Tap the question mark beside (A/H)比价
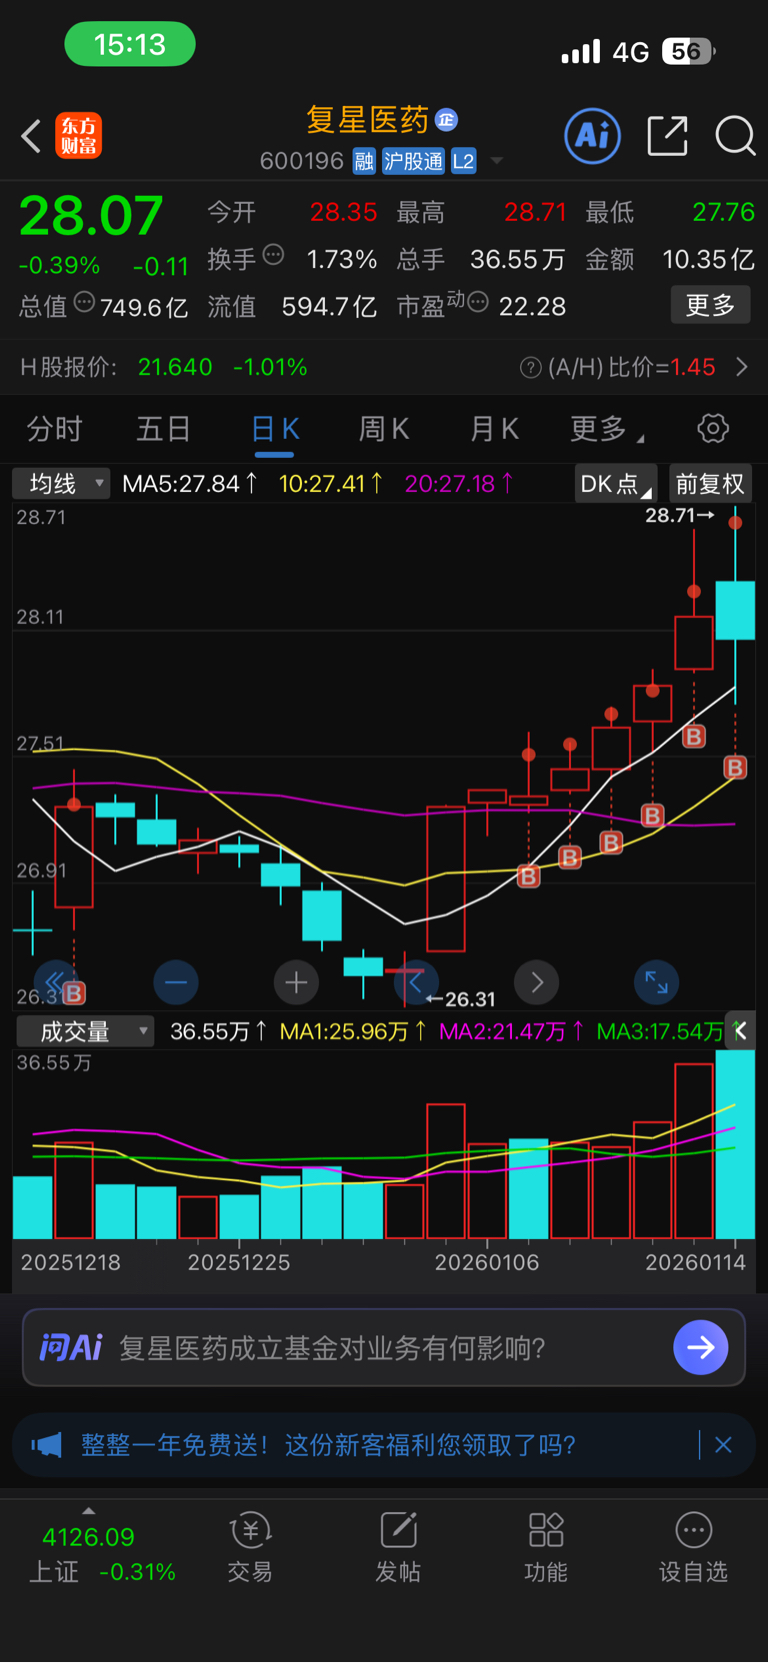Image resolution: width=768 pixels, height=1663 pixels. (x=531, y=368)
